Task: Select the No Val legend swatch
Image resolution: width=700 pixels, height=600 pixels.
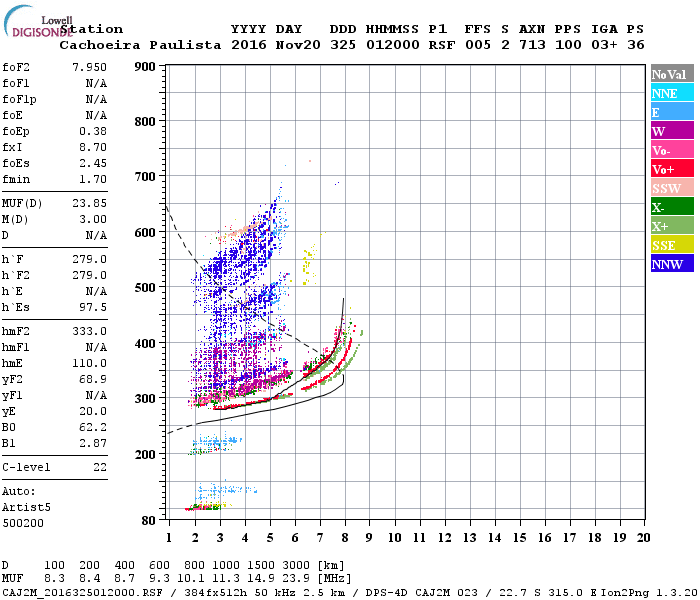Action: pyautogui.click(x=672, y=74)
